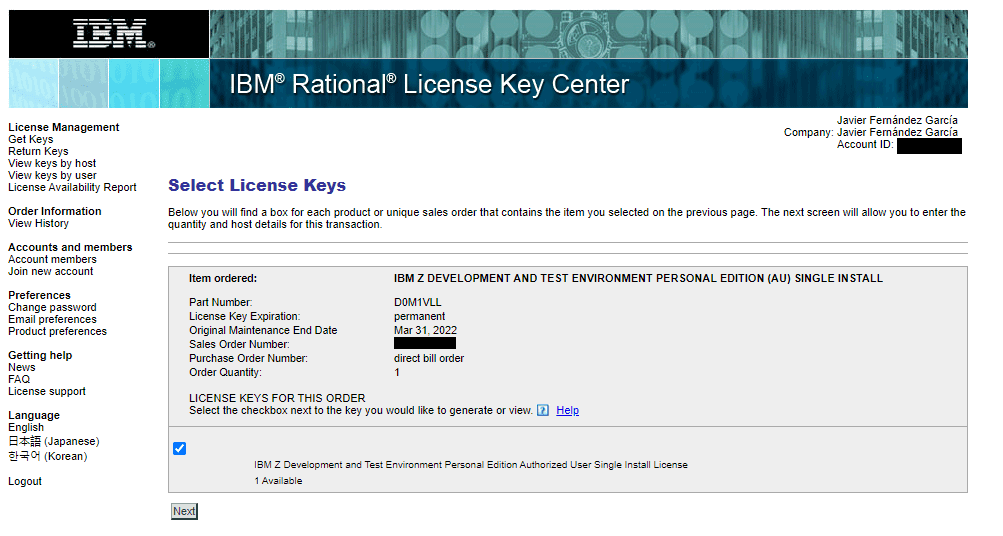
Task: Open View History under Order Information
Action: click(38, 223)
